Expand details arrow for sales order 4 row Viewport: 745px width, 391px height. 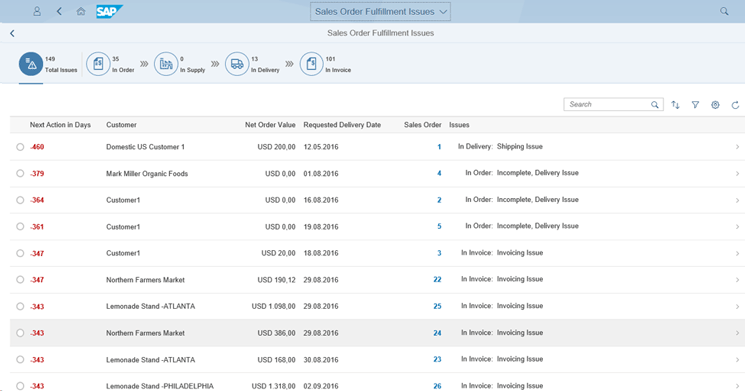(x=737, y=173)
